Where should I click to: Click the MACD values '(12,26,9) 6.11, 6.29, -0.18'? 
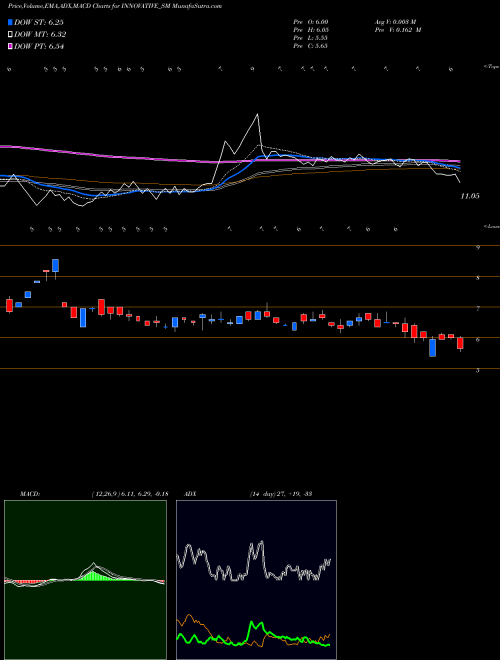pos(129,494)
